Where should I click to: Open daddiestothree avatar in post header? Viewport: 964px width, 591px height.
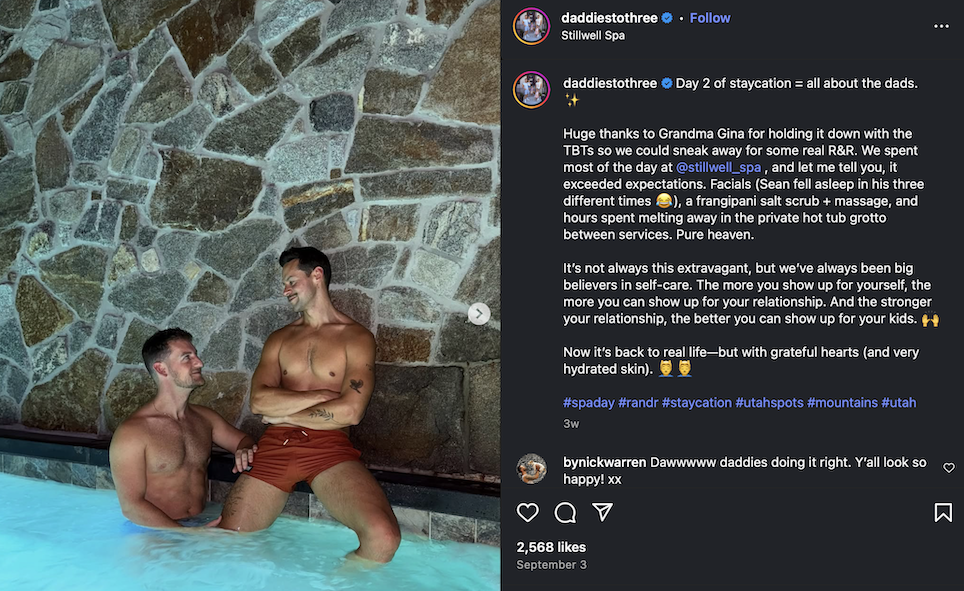tap(531, 26)
